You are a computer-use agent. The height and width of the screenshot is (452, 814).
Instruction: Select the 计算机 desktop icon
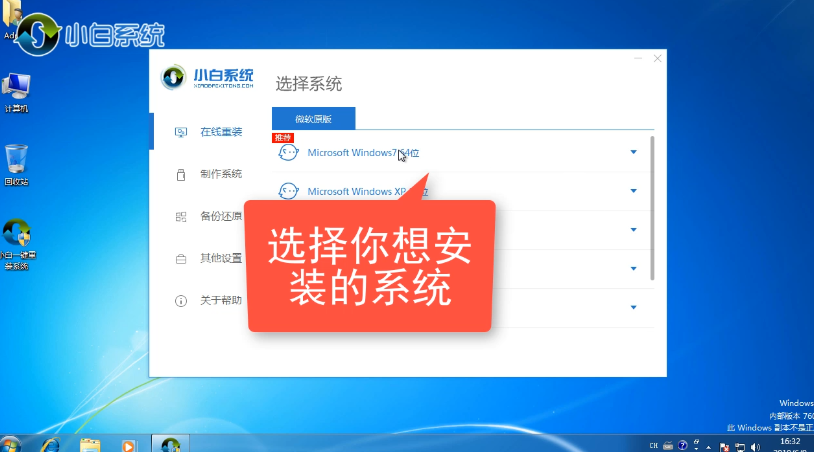(16, 93)
